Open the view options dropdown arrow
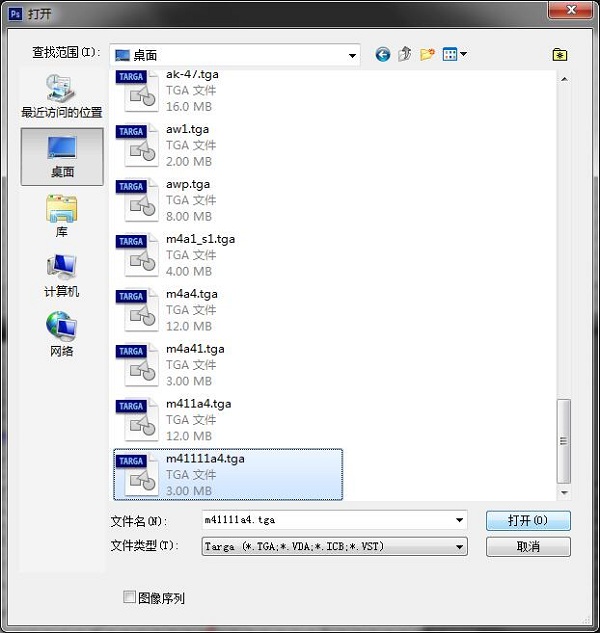This screenshot has width=600, height=633. point(463,54)
